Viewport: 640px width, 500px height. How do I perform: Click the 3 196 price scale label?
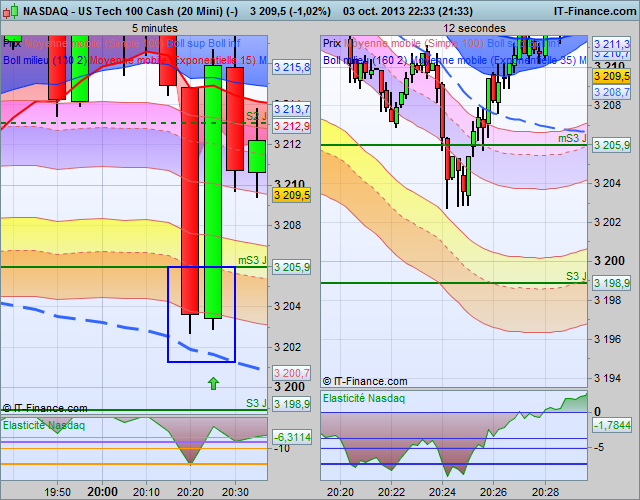coord(607,339)
